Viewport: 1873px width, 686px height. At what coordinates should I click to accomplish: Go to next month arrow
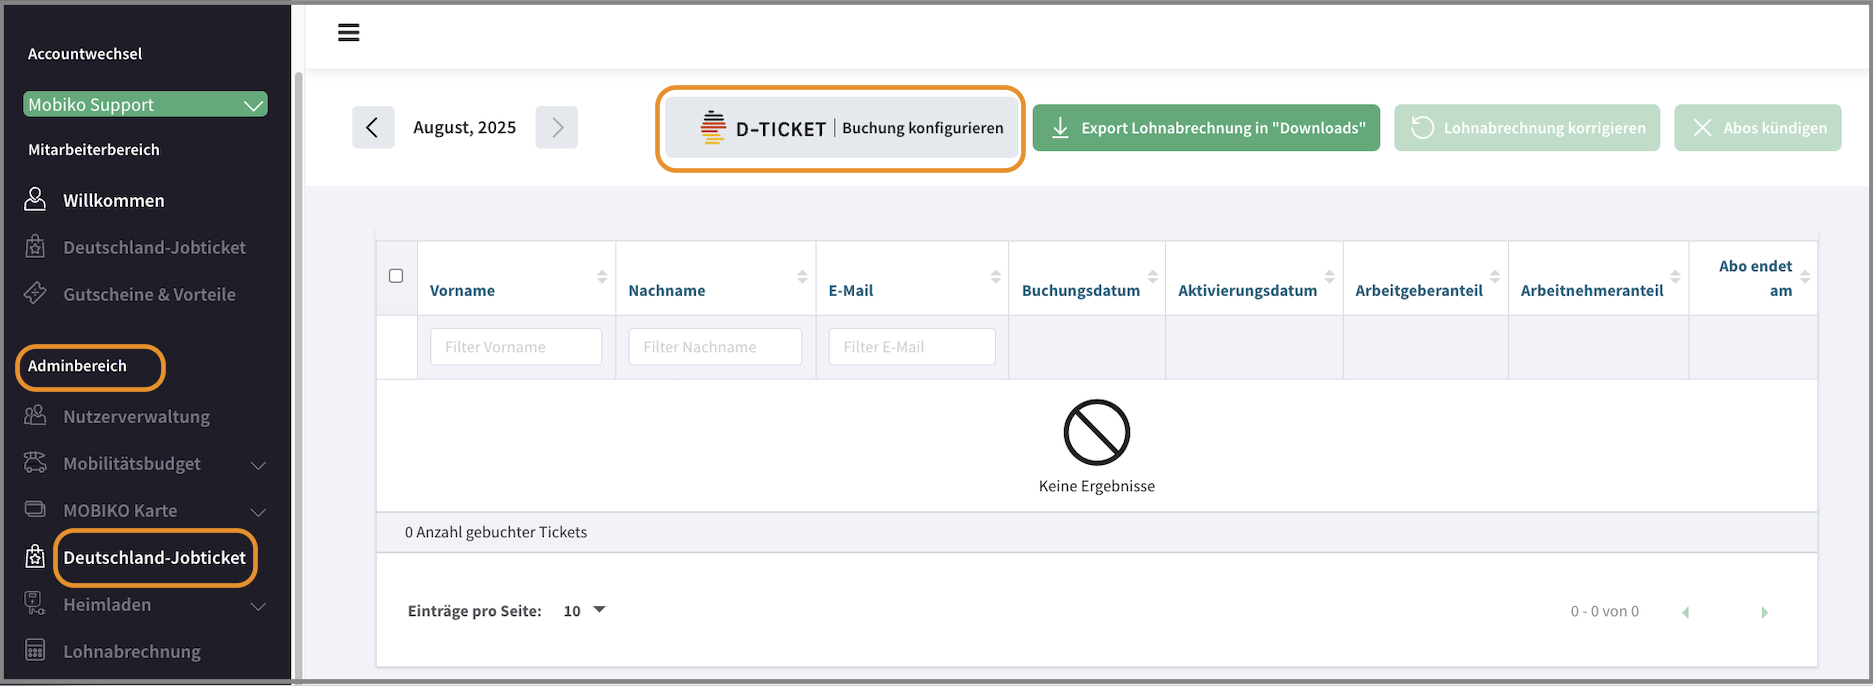(x=557, y=127)
